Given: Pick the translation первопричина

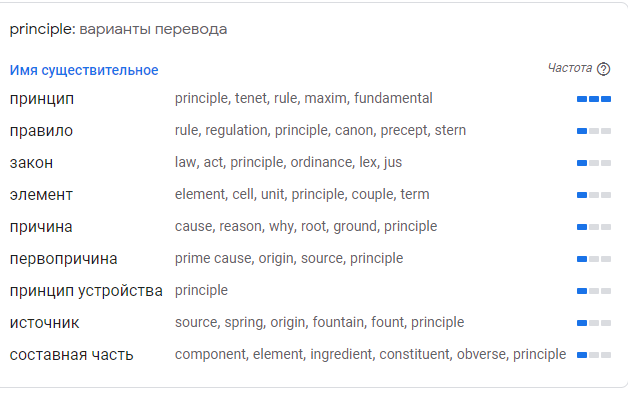Looking at the screenshot, I should click(x=63, y=259).
